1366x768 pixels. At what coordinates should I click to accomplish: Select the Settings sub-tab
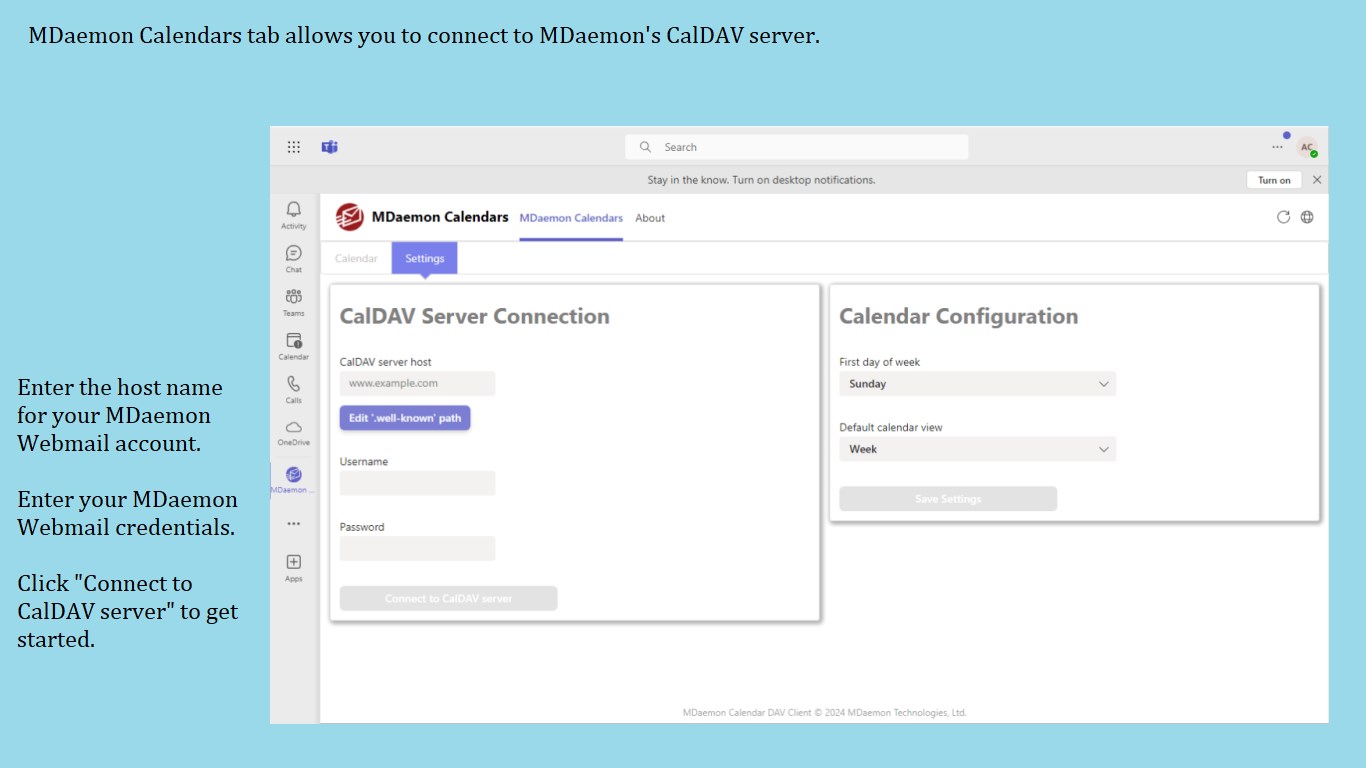(x=424, y=258)
